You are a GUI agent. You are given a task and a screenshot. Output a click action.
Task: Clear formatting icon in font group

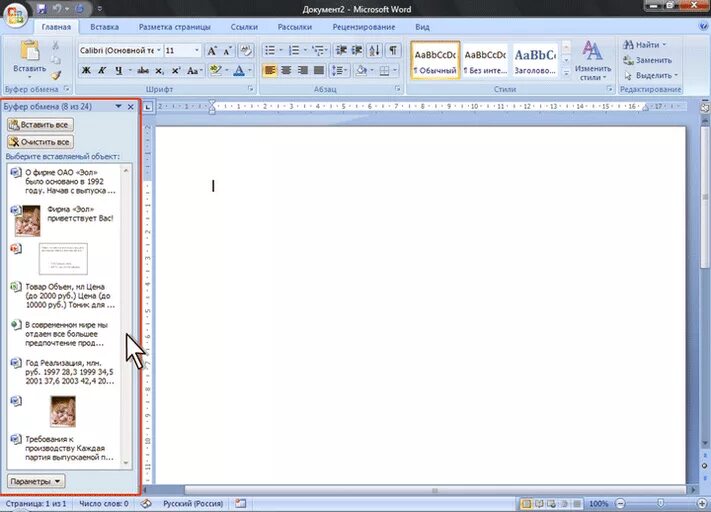click(246, 51)
